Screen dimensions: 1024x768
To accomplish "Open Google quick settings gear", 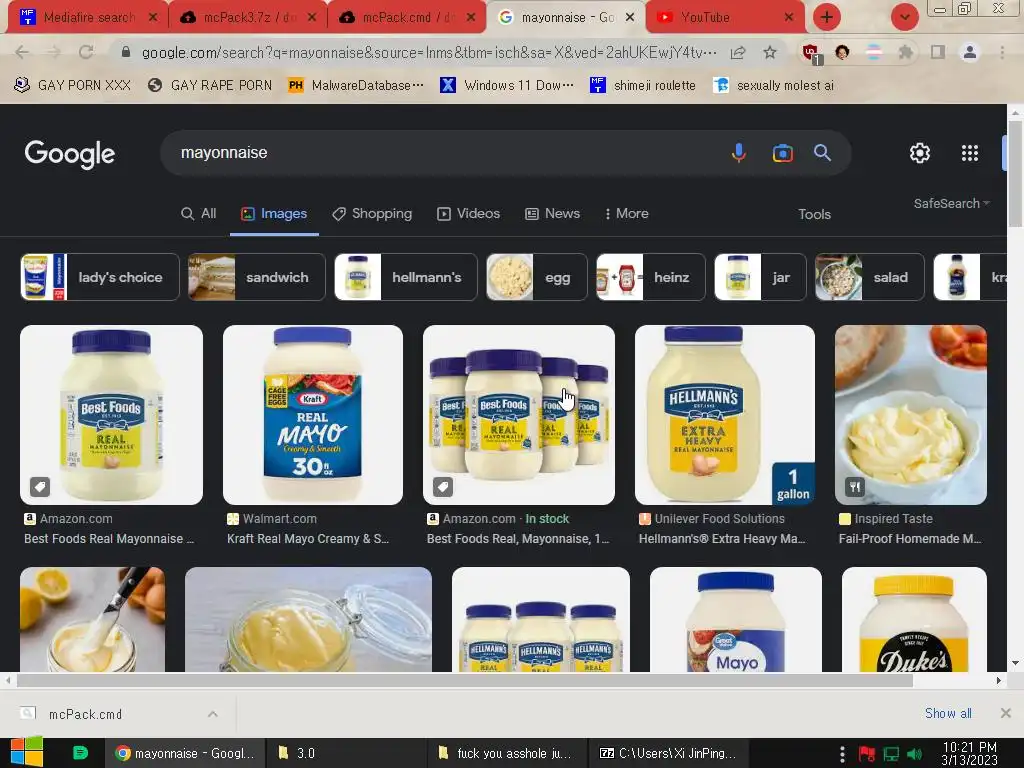I will click(920, 153).
